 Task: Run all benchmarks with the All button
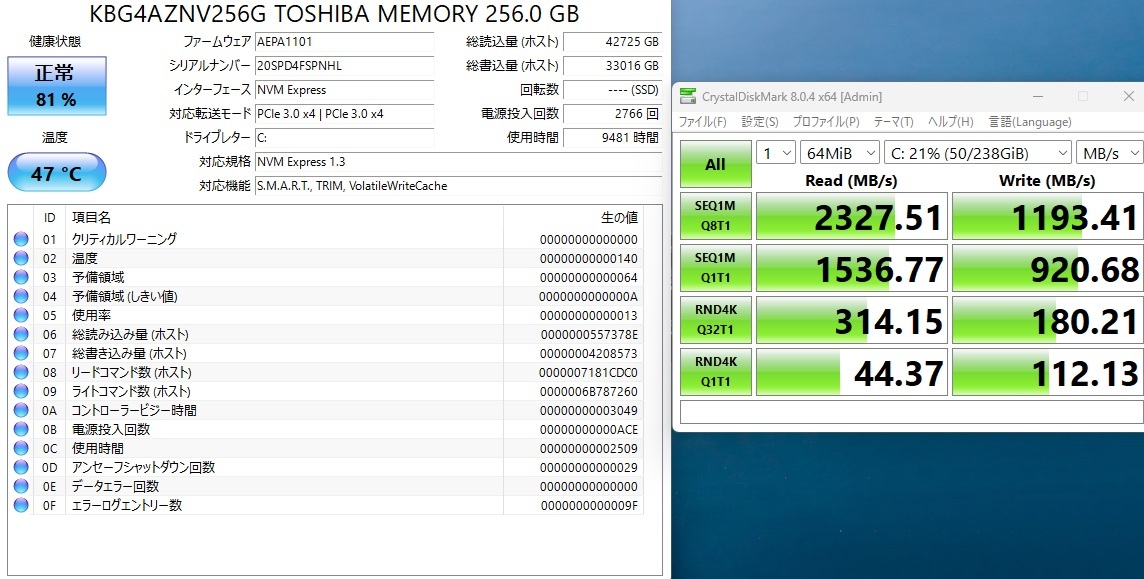[716, 164]
